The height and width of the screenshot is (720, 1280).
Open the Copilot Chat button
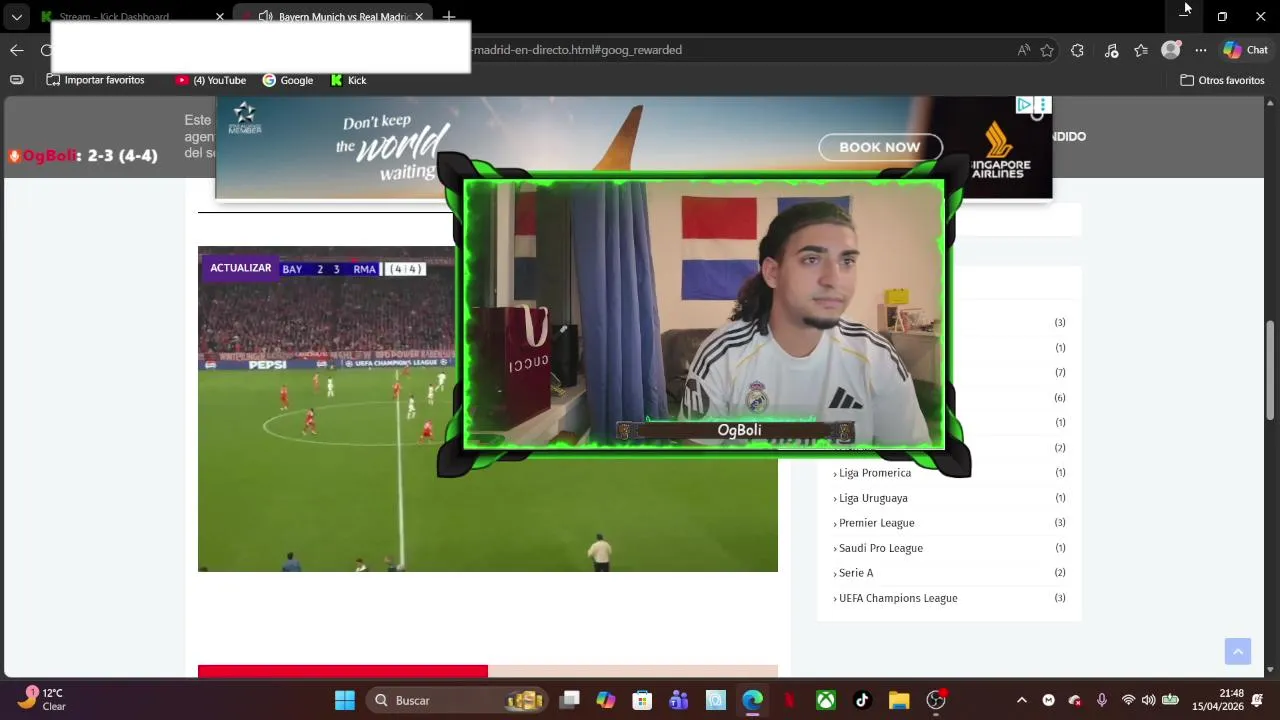tap(1245, 50)
